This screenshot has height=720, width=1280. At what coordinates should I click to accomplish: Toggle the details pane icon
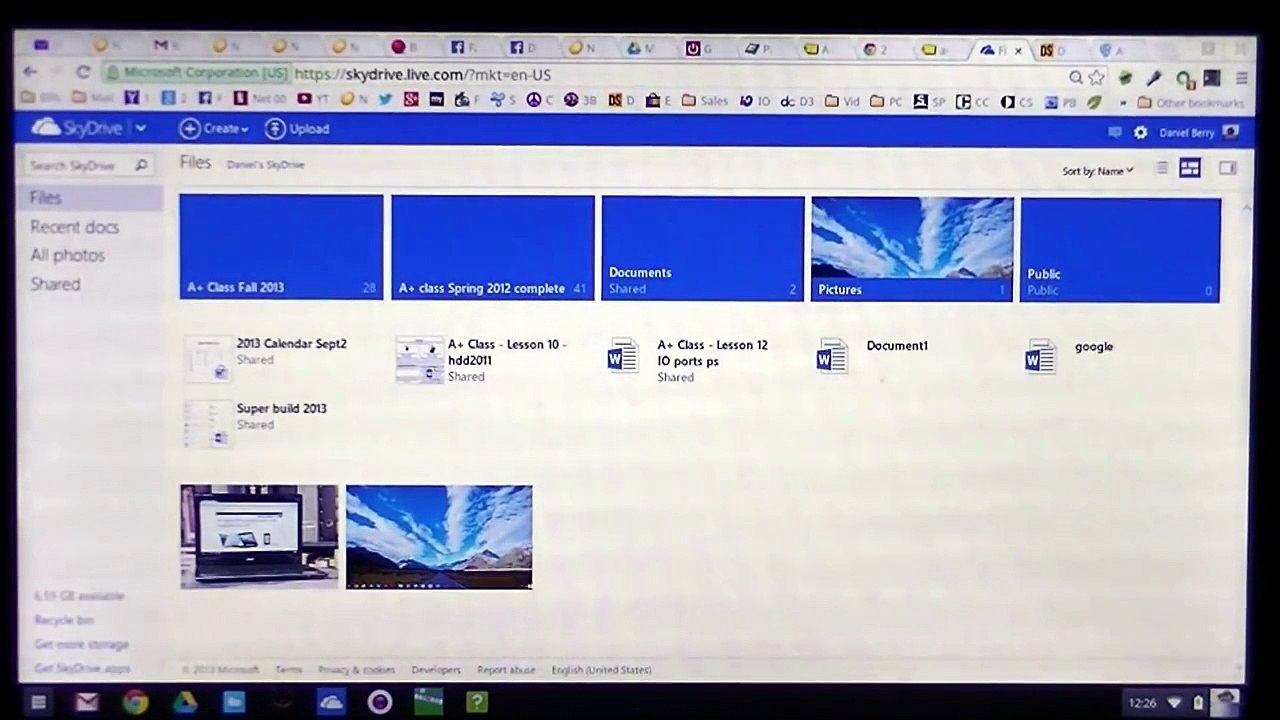coord(1227,168)
